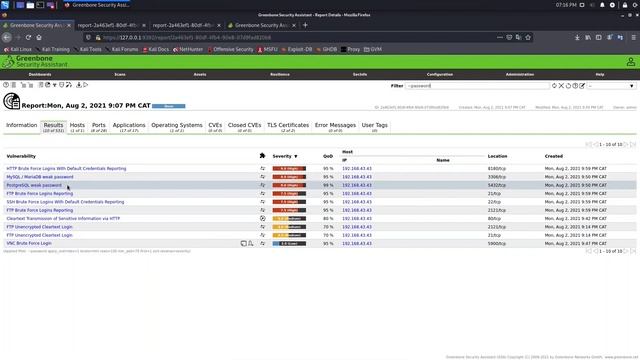640x360 pixels.
Task: Open the Scans menu
Action: [120, 74]
